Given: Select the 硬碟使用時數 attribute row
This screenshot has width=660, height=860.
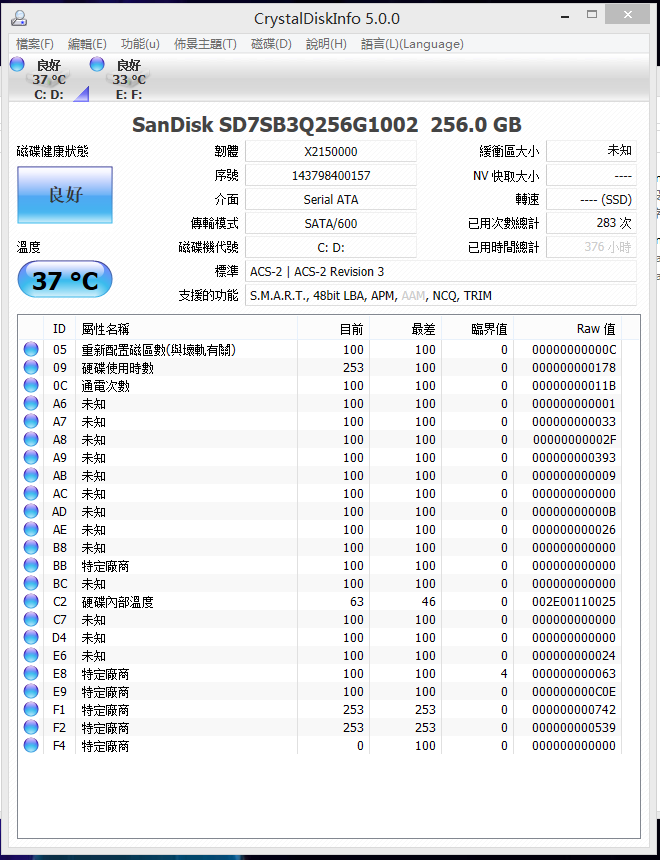Looking at the screenshot, I should 320,367.
